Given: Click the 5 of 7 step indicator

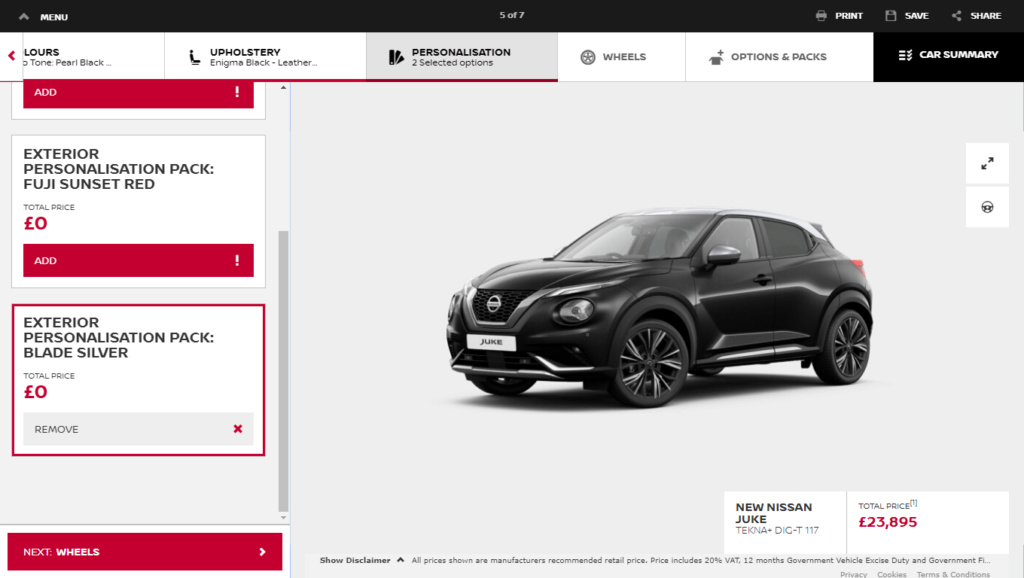Looking at the screenshot, I should 512,15.
